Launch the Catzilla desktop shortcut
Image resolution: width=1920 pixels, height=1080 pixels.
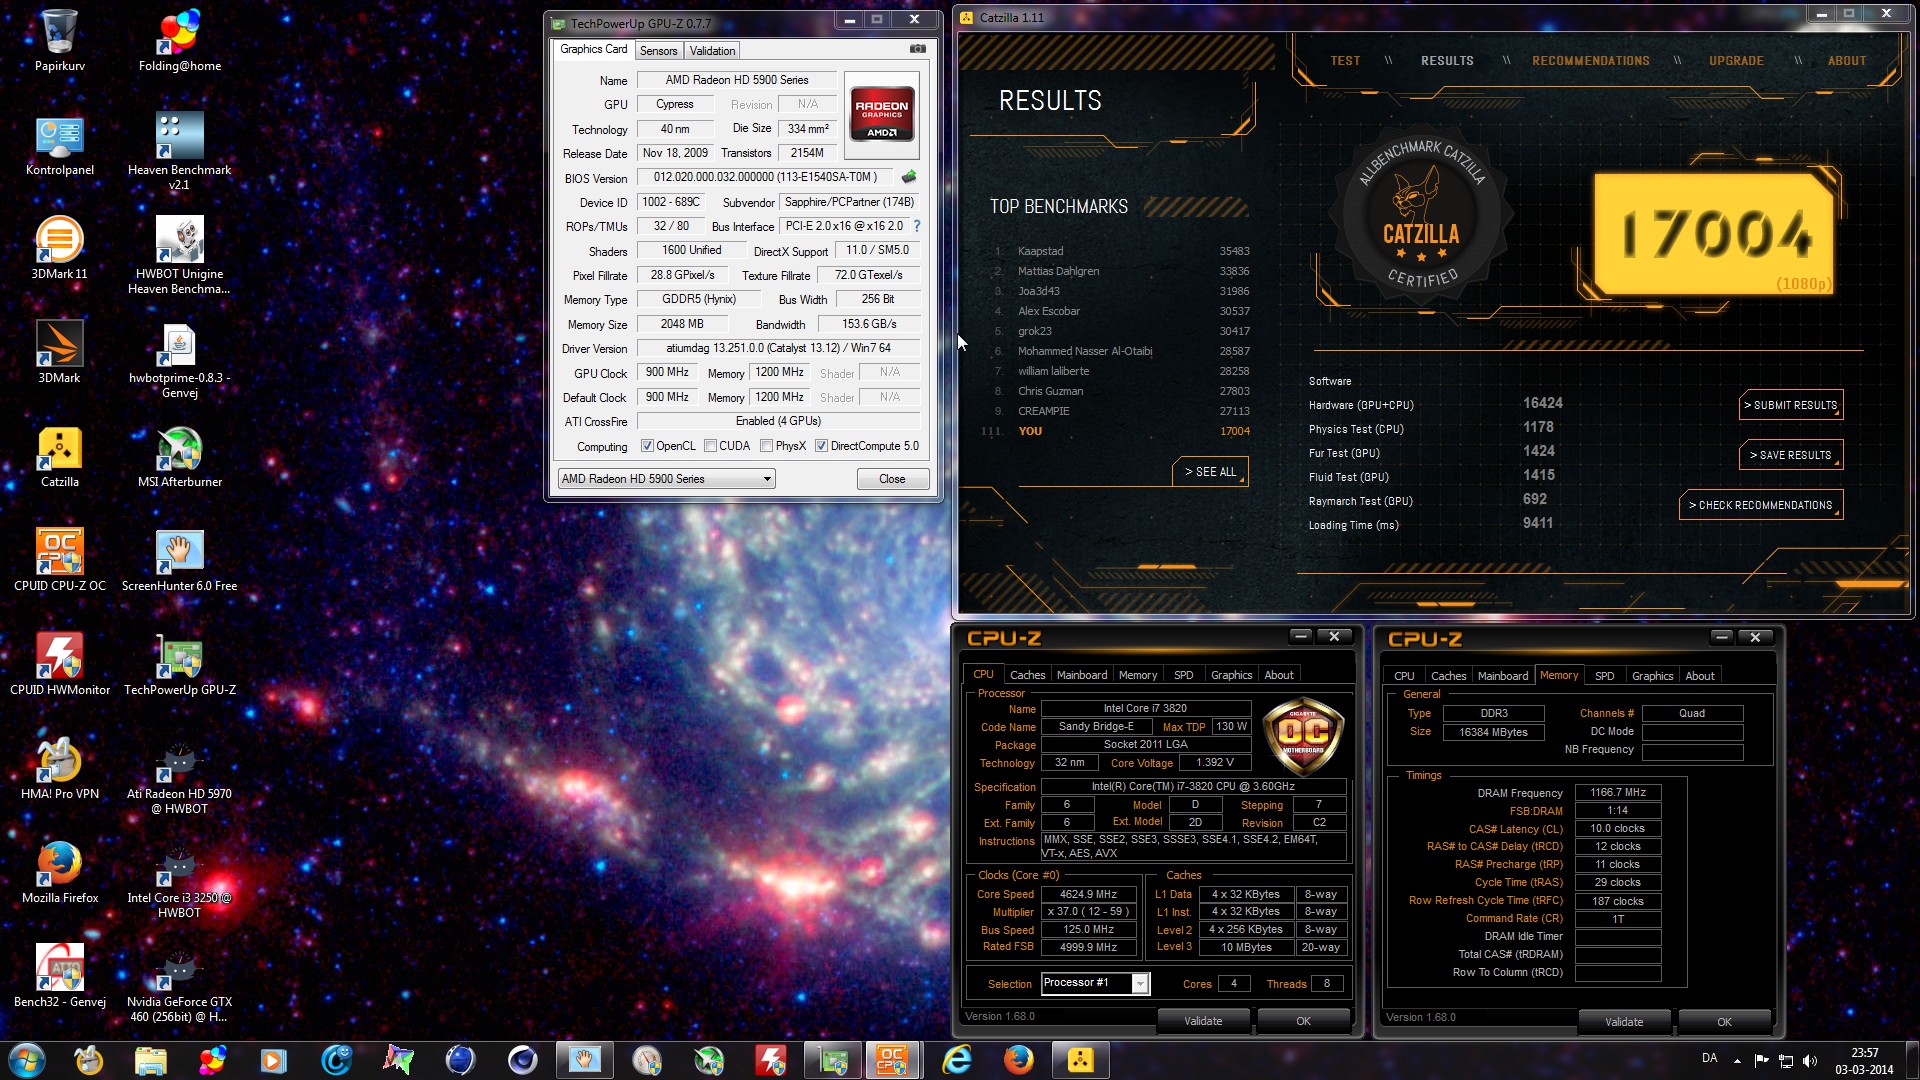tap(59, 456)
